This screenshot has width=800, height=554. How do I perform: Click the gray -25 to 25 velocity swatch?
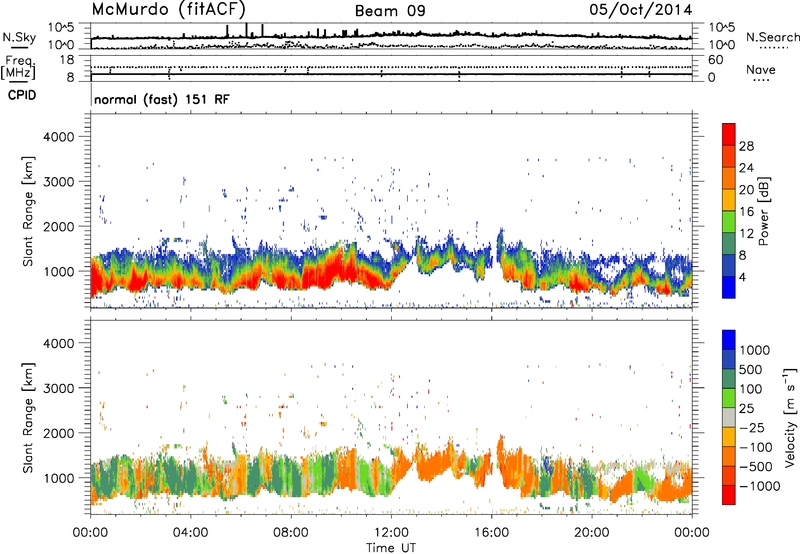(729, 417)
